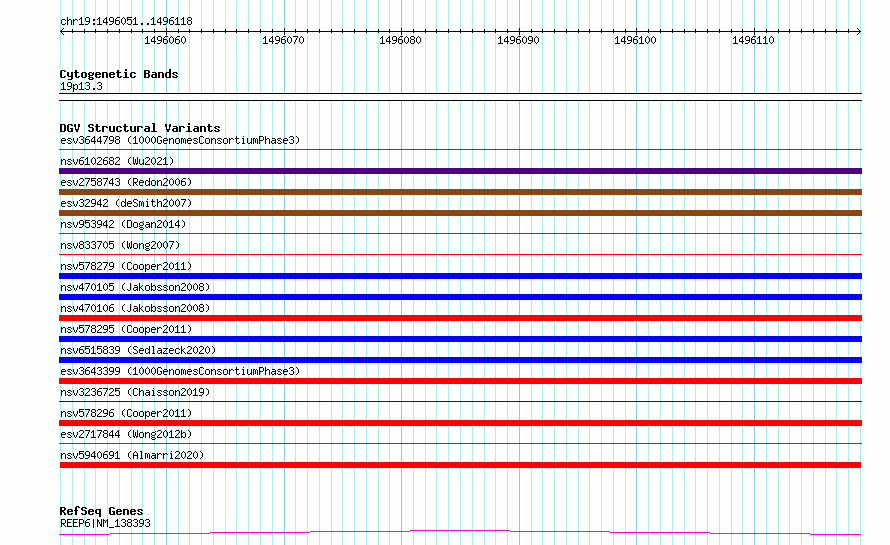This screenshot has width=890, height=545.
Task: Open the REEP6|NM_138393 gene label
Action: click(x=105, y=523)
